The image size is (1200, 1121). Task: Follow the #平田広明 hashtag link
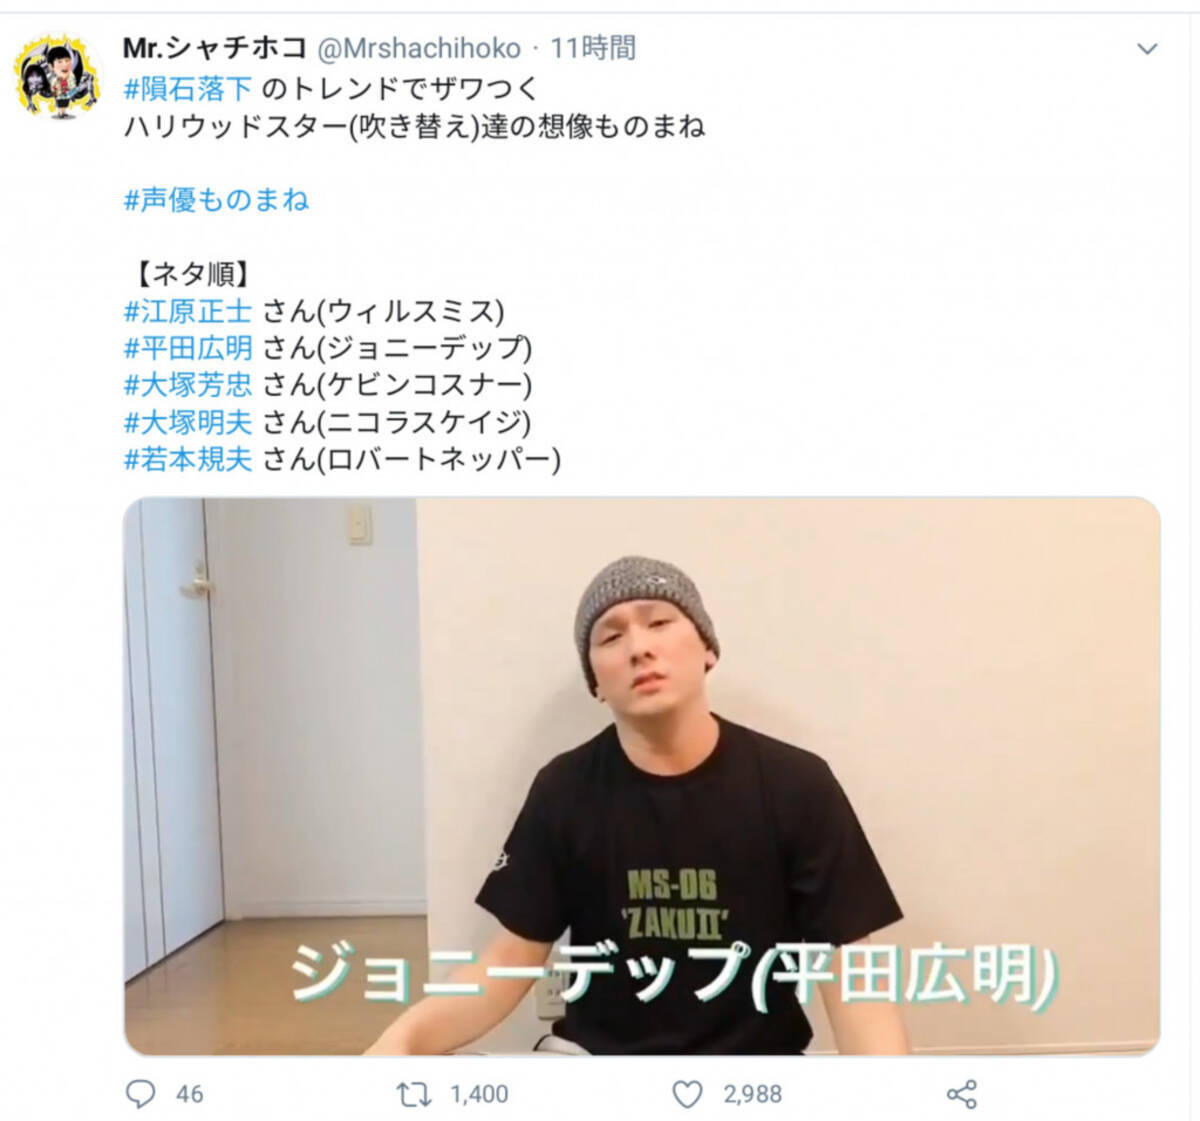tap(188, 348)
